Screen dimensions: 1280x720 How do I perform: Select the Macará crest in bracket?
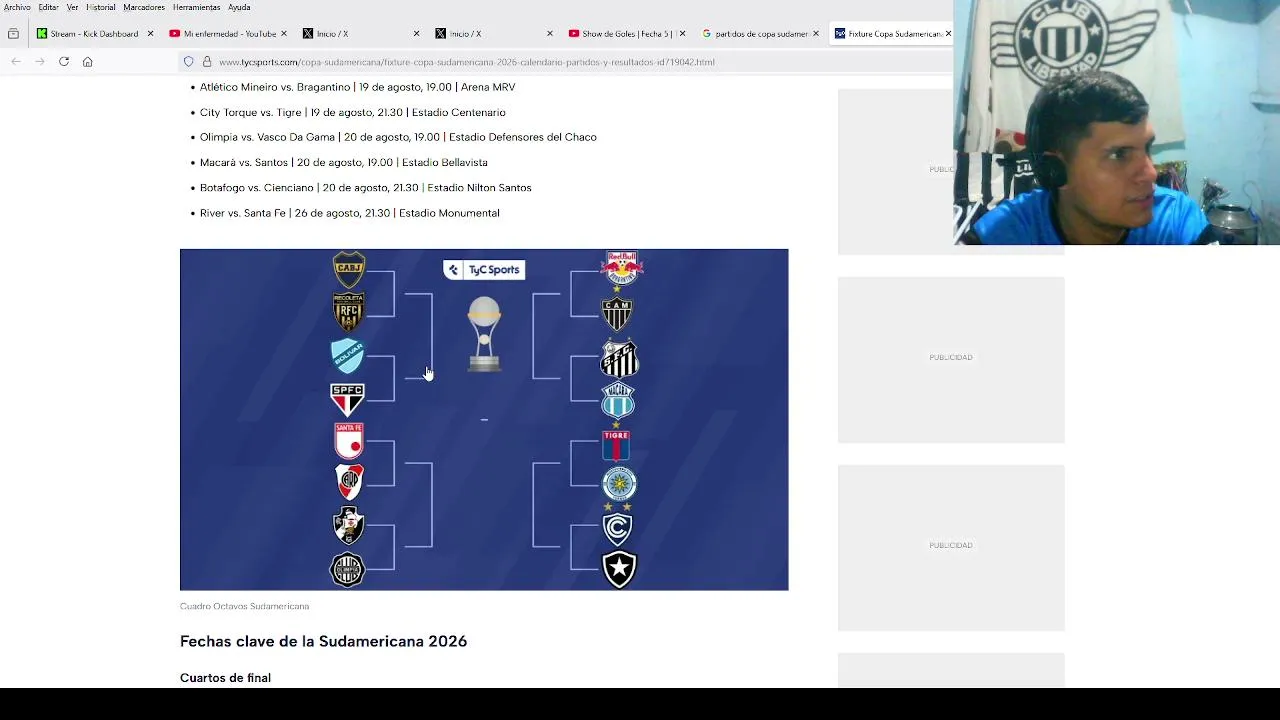coord(618,401)
